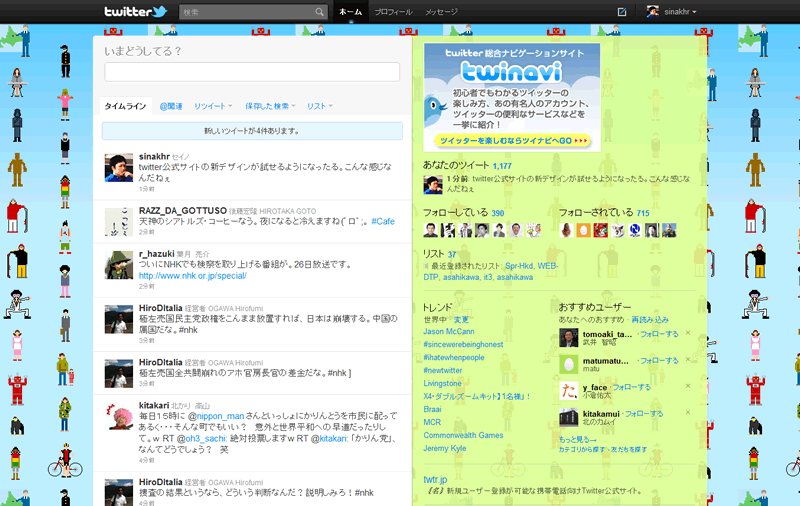Viewport: 800px width, 506px height.
Task: Follow y_face suggested user
Action: [632, 387]
